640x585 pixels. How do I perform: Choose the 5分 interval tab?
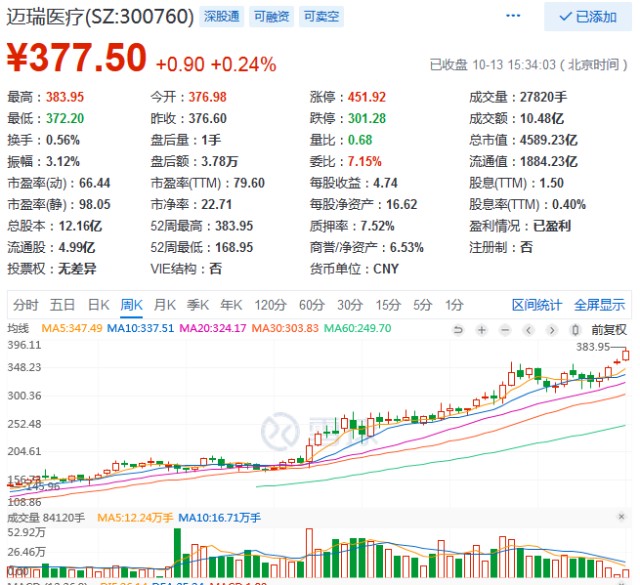[422, 305]
